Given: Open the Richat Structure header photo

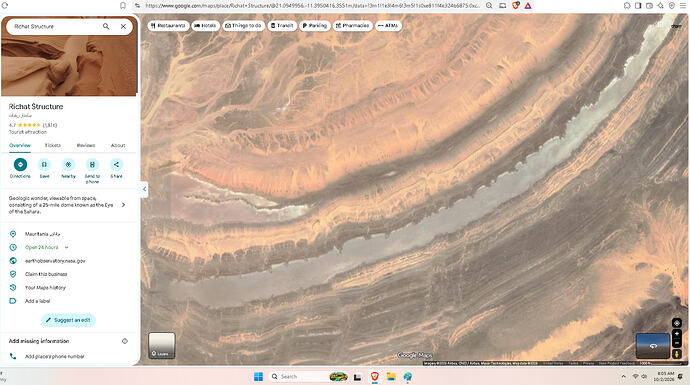Looking at the screenshot, I should [69, 66].
